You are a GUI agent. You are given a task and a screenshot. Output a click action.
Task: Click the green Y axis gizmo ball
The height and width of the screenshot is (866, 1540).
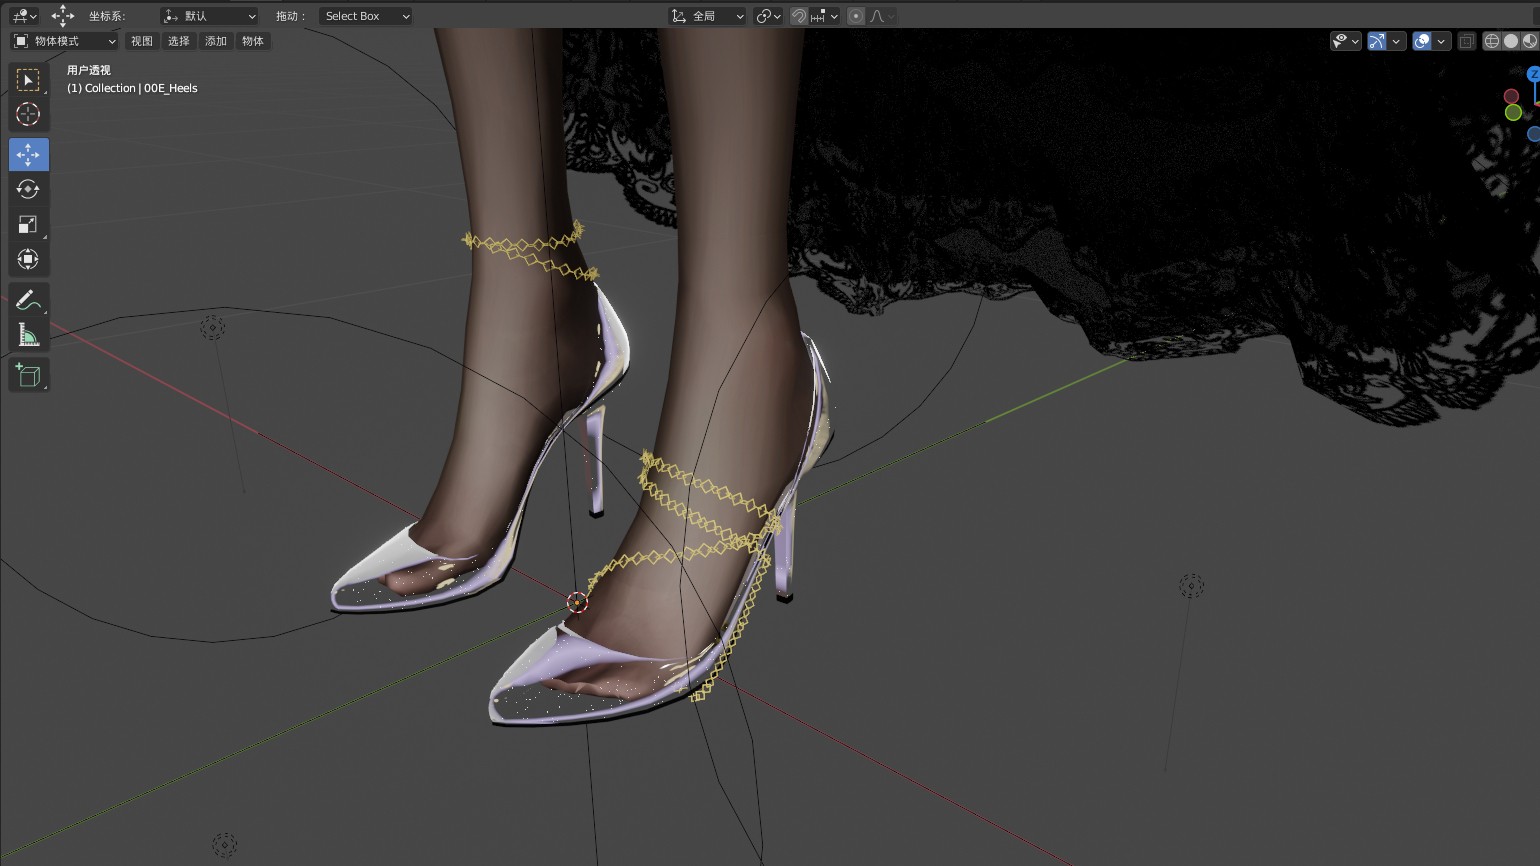click(x=1513, y=113)
